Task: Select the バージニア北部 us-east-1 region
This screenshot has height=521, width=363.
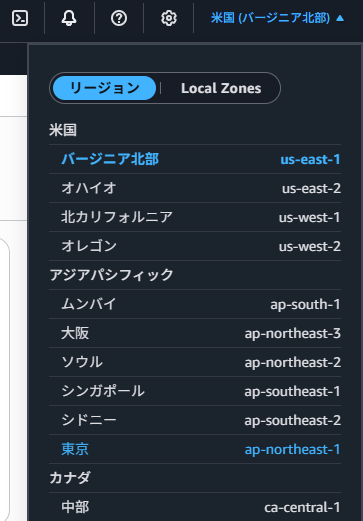Action: point(195,159)
